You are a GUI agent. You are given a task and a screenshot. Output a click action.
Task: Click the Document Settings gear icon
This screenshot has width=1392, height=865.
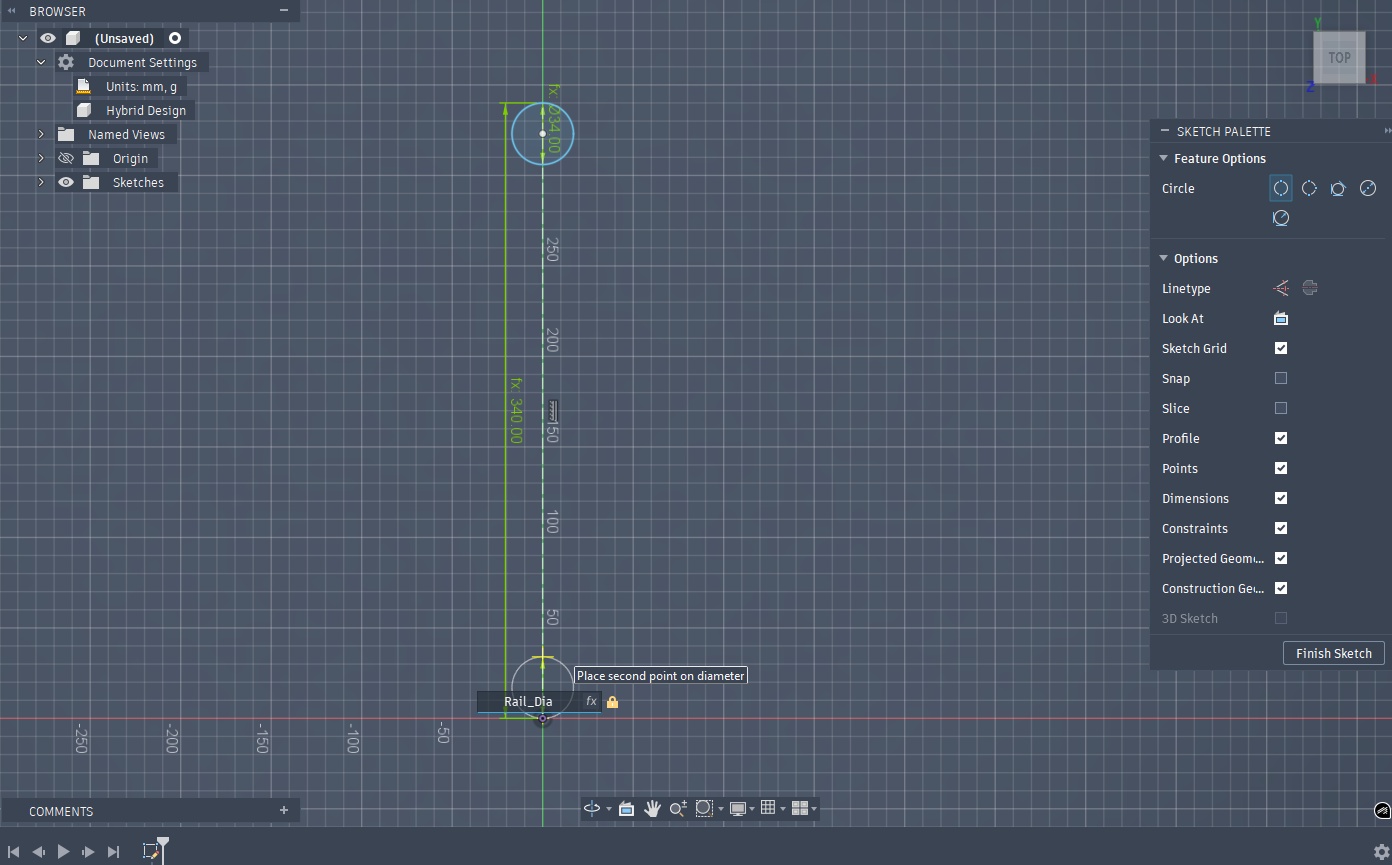[66, 62]
